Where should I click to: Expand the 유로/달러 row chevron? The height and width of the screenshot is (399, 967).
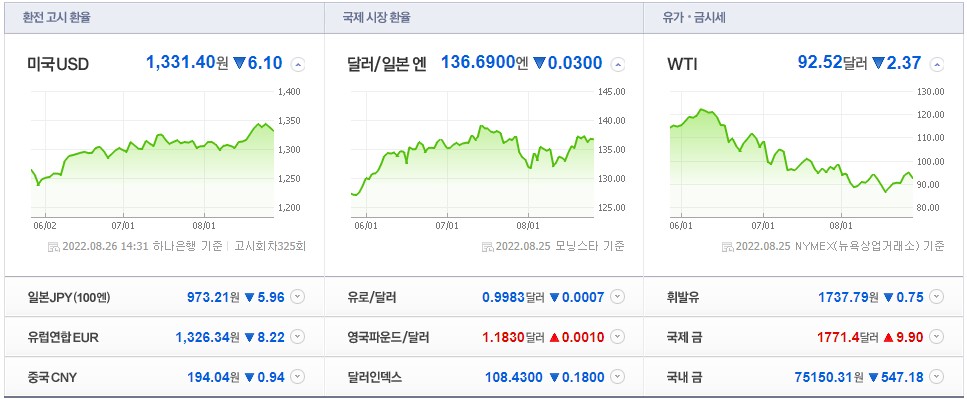coord(617,297)
